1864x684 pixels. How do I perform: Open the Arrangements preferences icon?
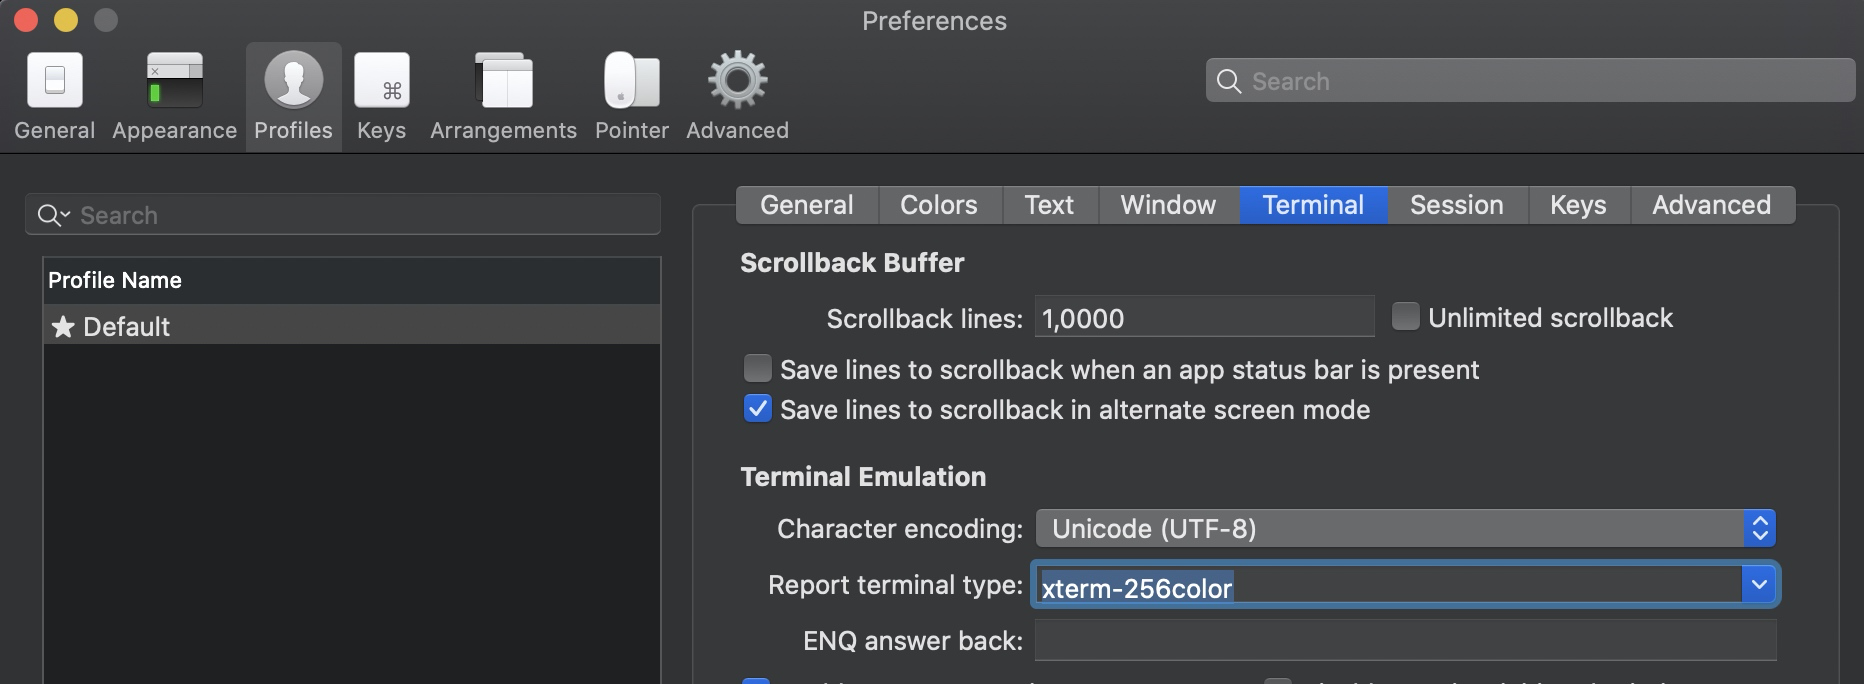pyautogui.click(x=504, y=81)
